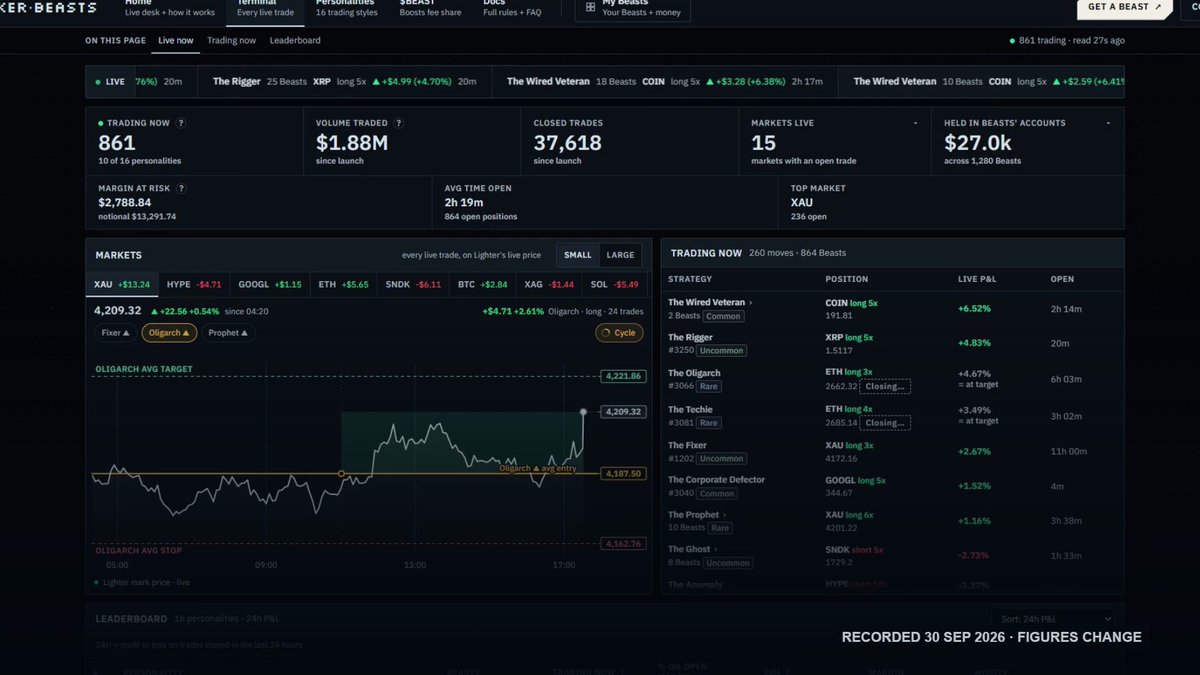This screenshot has height=675, width=1200.
Task: Select the HYPE market tab
Action: tap(194, 284)
